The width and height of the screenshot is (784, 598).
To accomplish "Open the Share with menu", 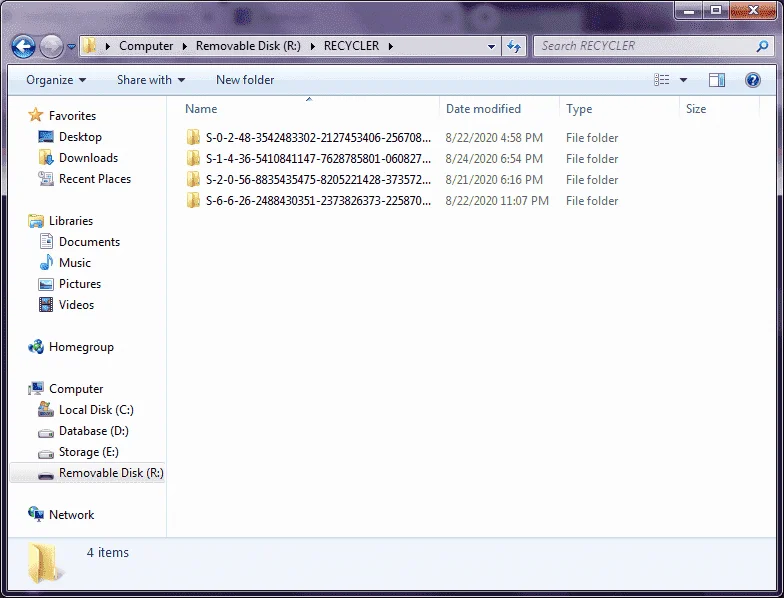I will [x=150, y=80].
